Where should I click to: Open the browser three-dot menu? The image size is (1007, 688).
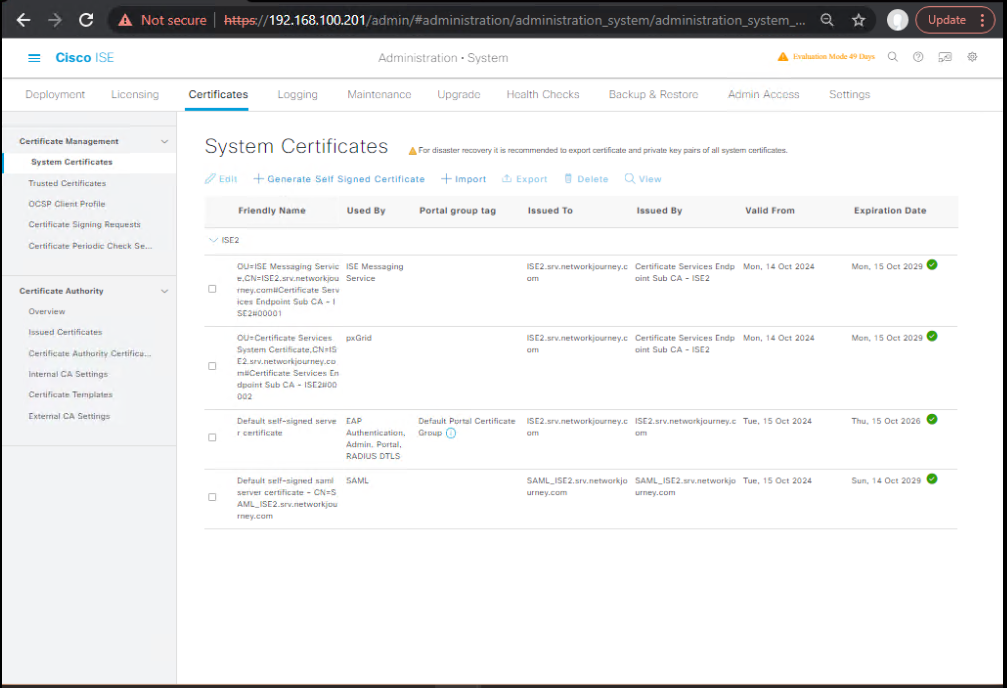(983, 20)
